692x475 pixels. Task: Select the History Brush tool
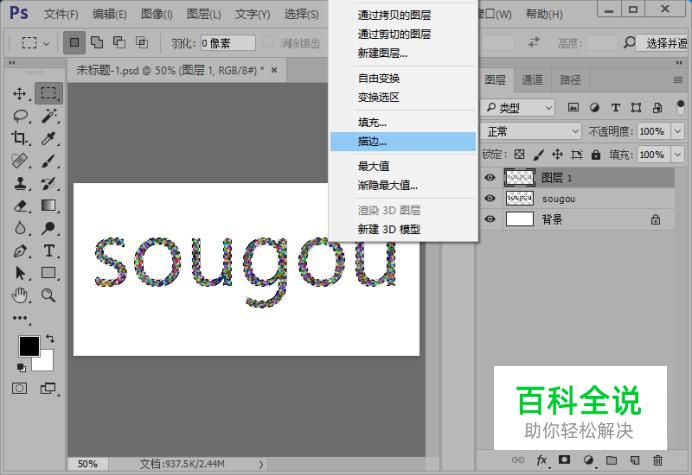click(x=49, y=183)
